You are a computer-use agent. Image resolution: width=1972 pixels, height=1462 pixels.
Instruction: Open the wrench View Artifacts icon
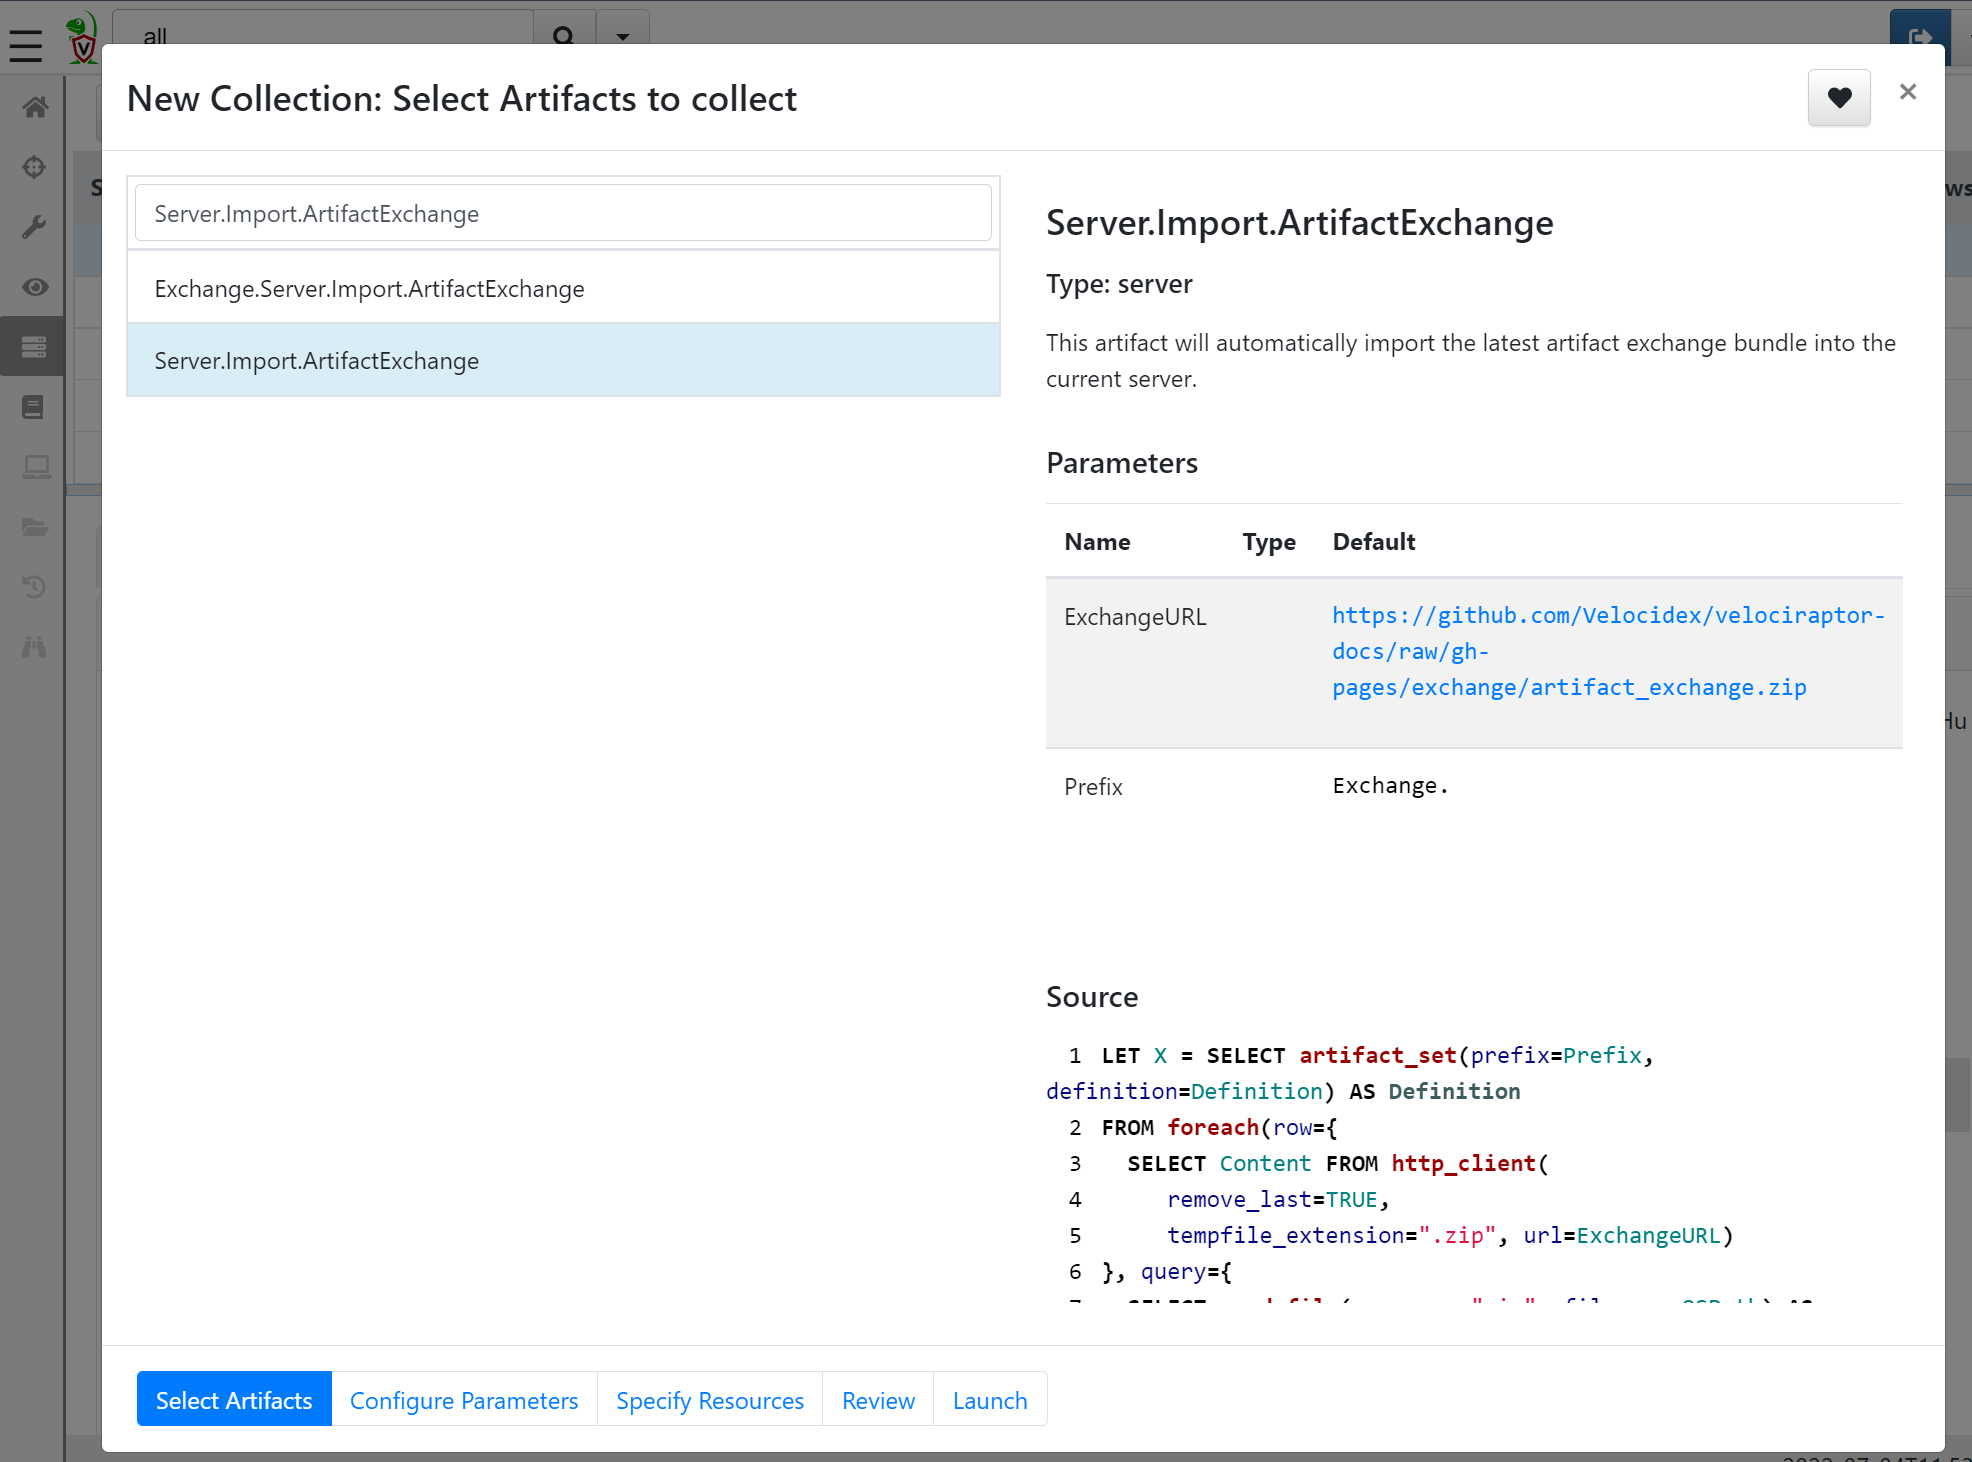(35, 227)
